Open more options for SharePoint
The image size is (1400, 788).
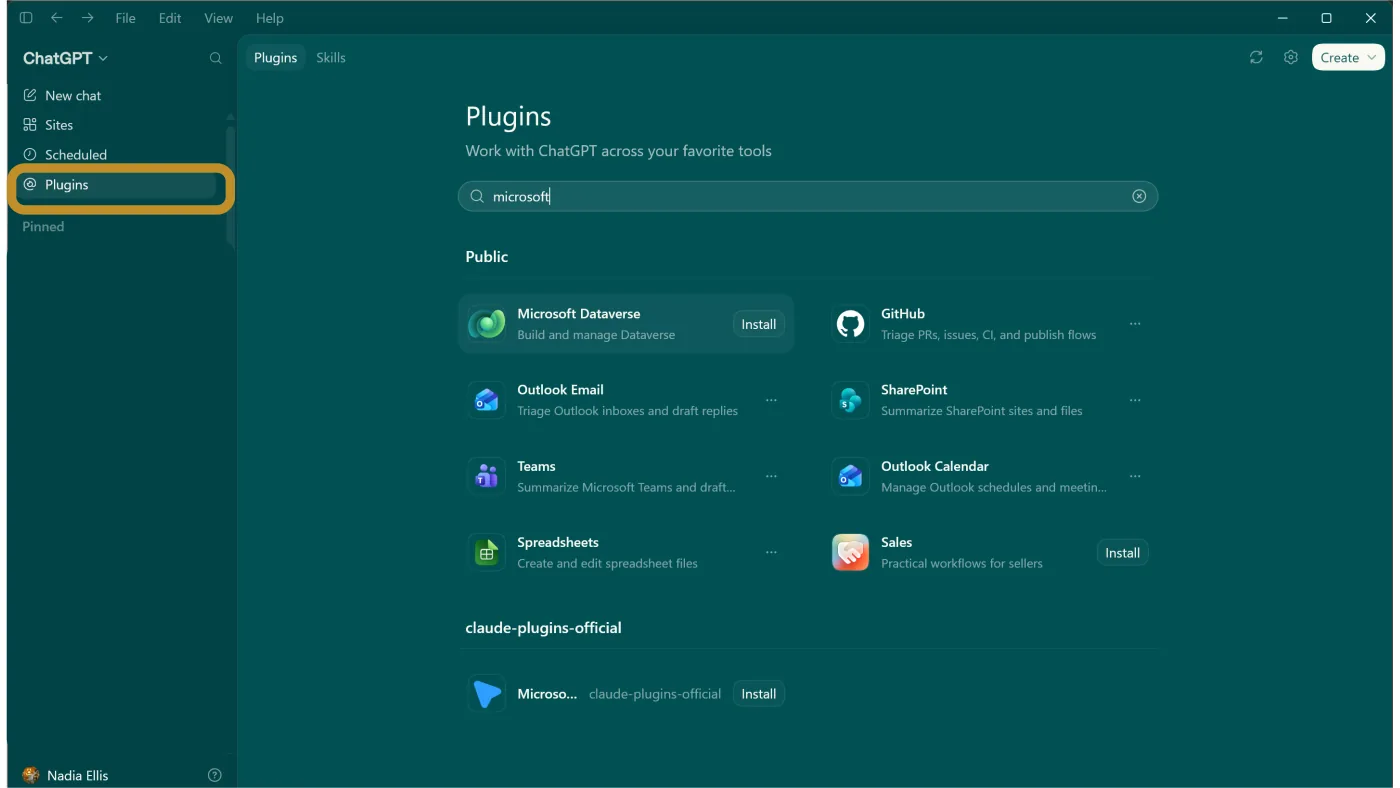click(1135, 400)
